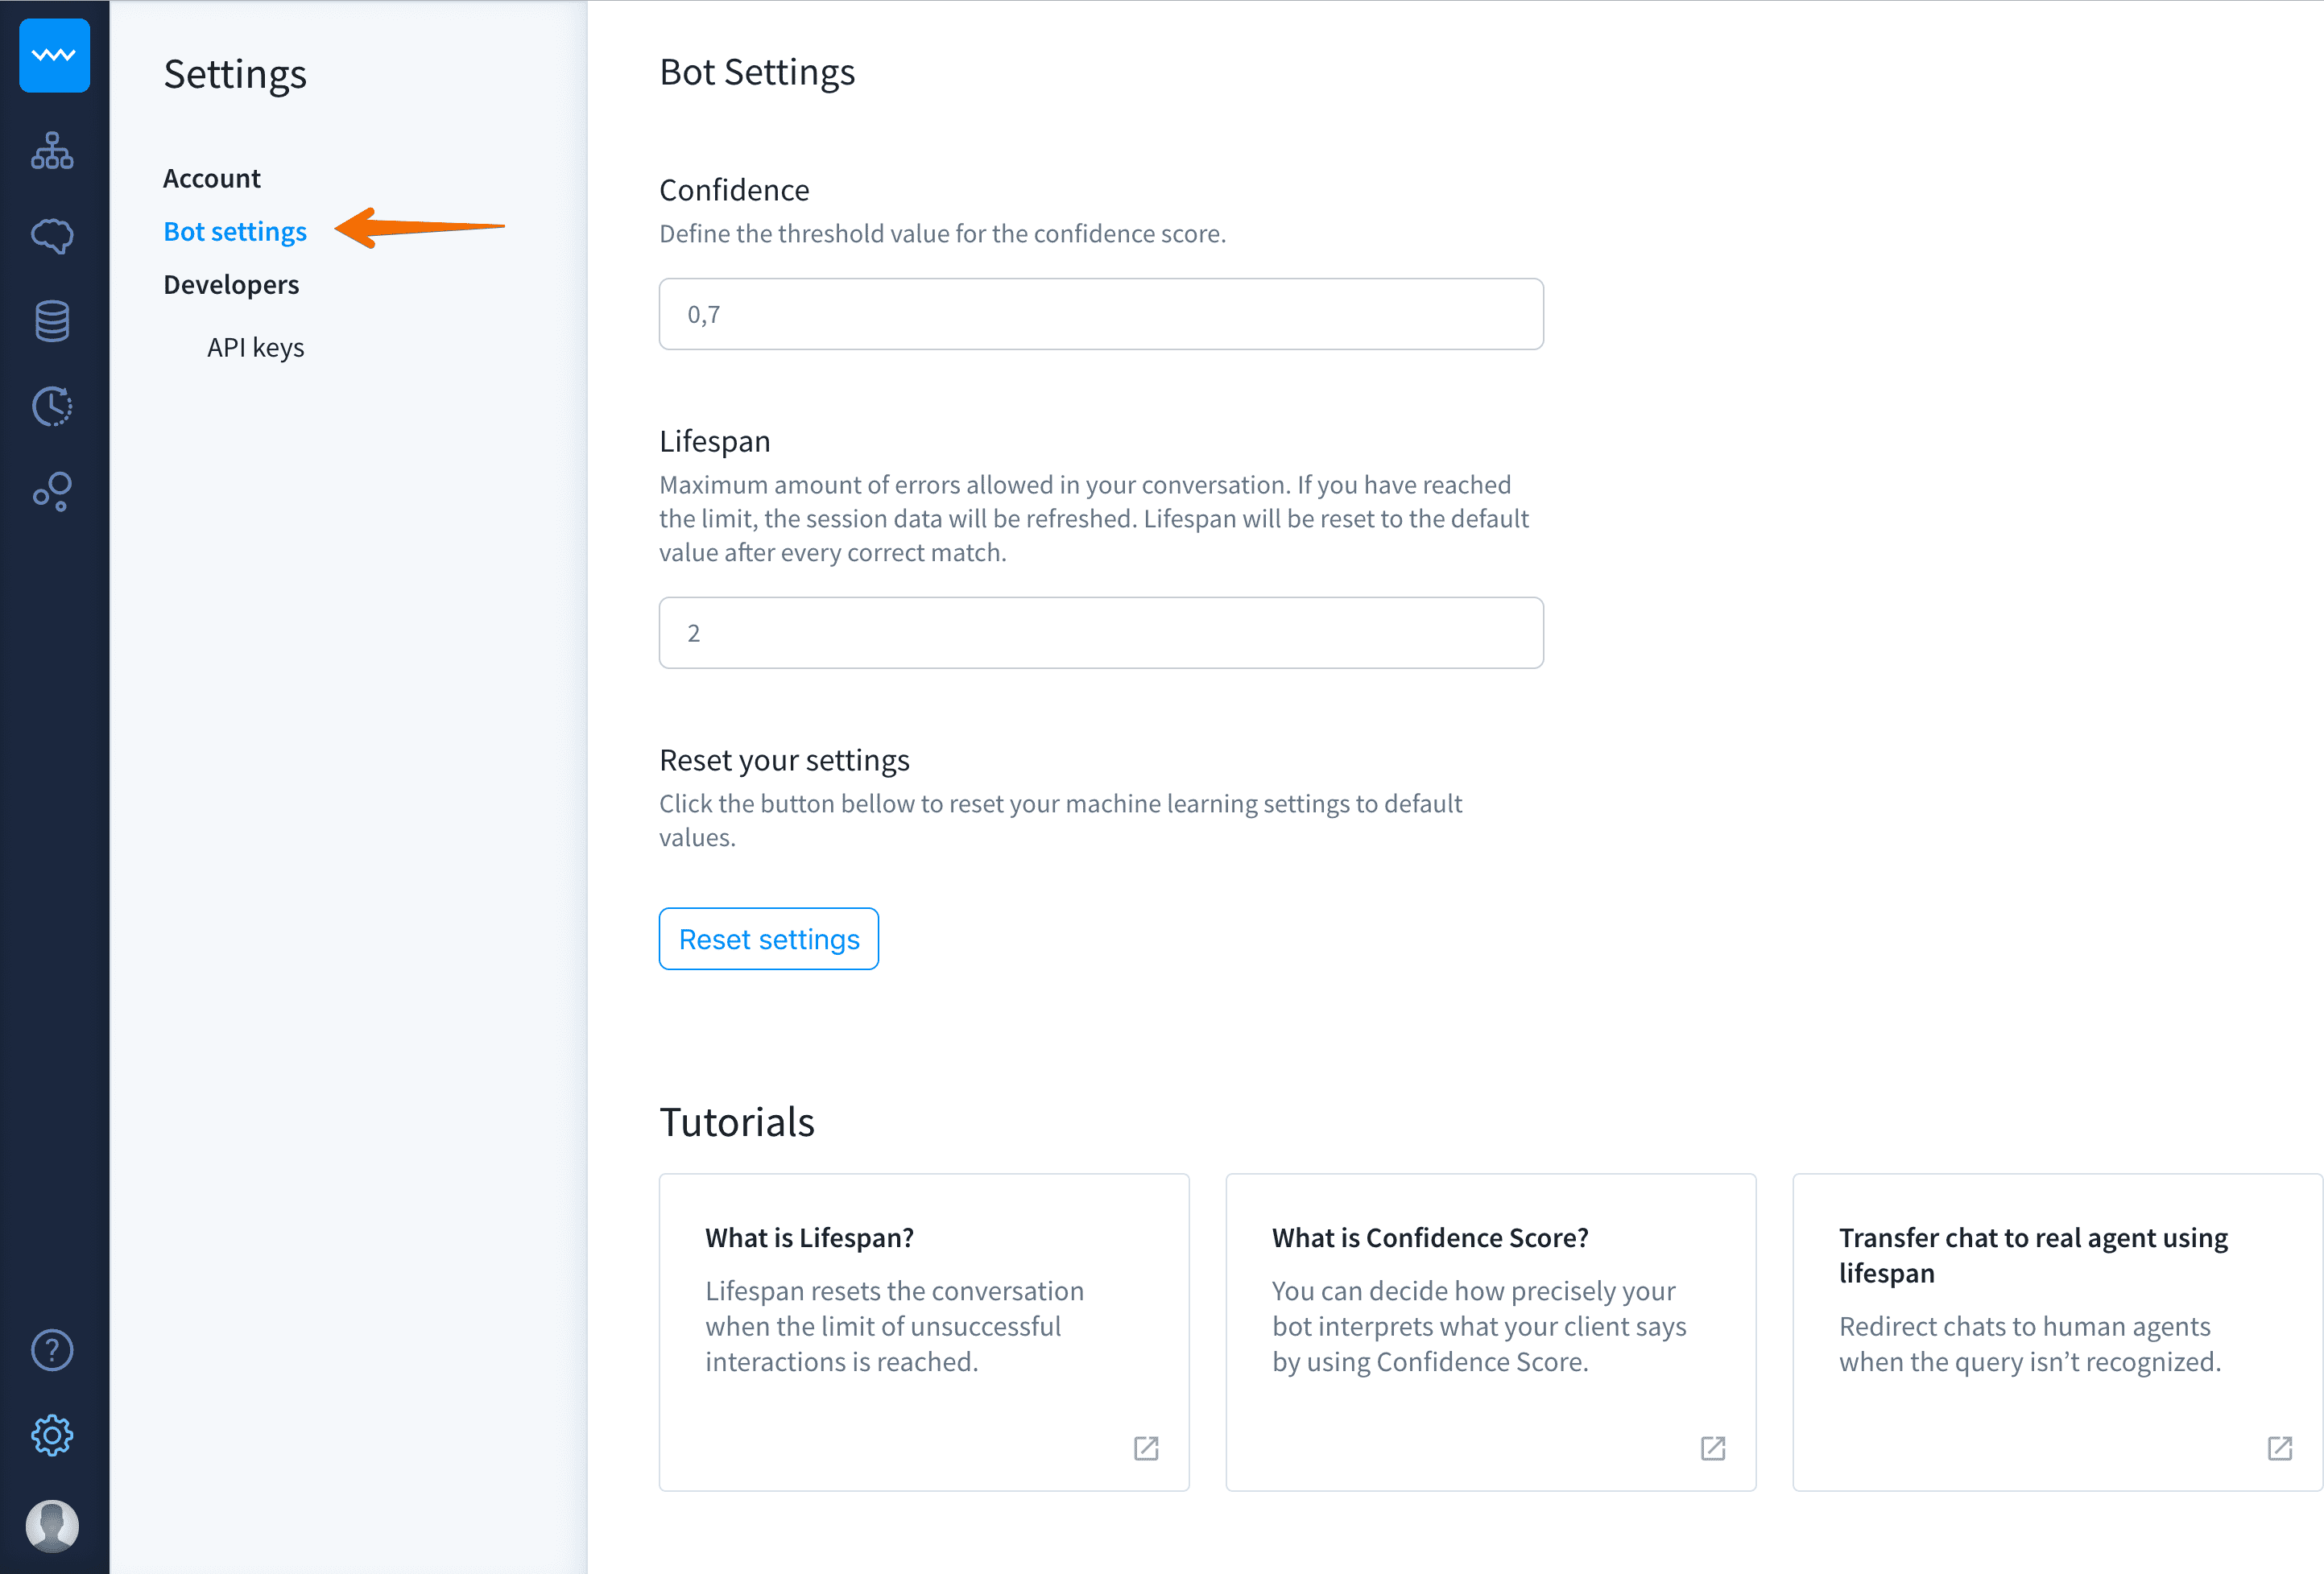Open the API keys page
The image size is (2324, 1574).
pos(256,347)
